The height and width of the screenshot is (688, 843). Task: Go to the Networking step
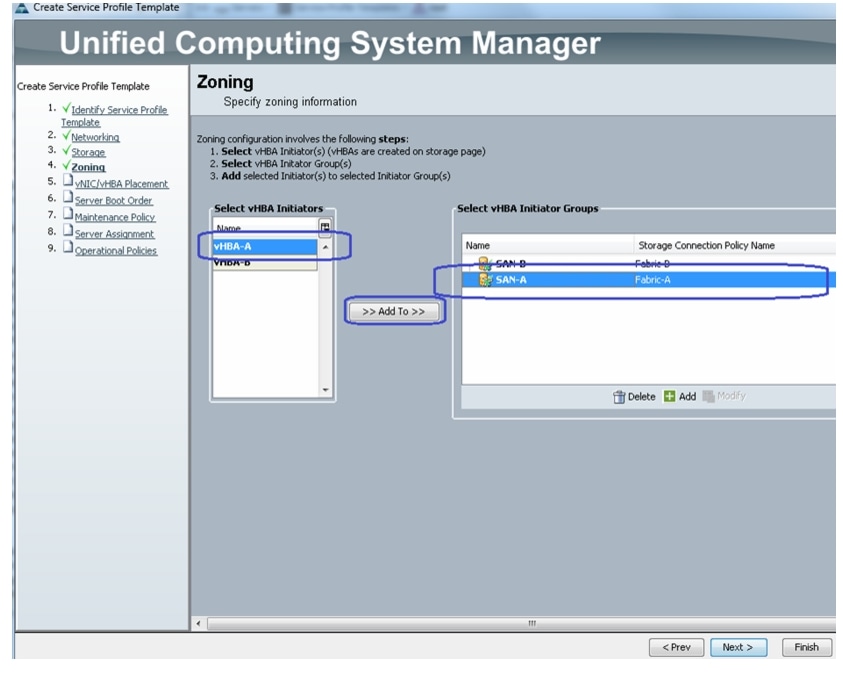(x=95, y=137)
